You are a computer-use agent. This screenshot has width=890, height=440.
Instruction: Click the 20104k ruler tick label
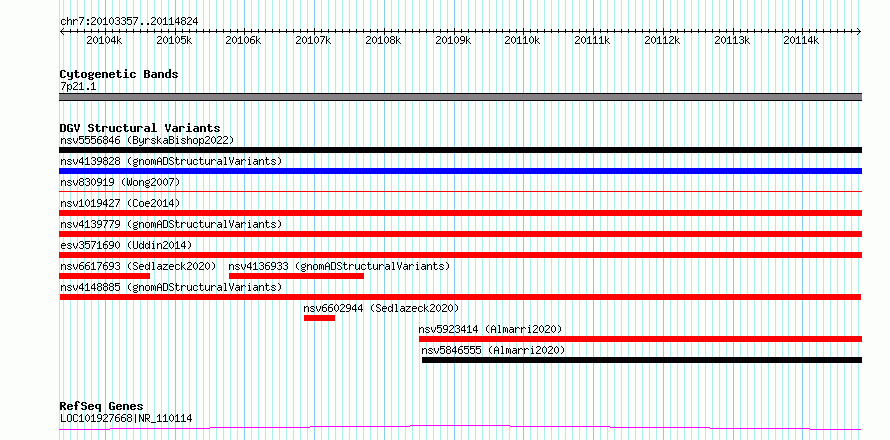(x=104, y=40)
